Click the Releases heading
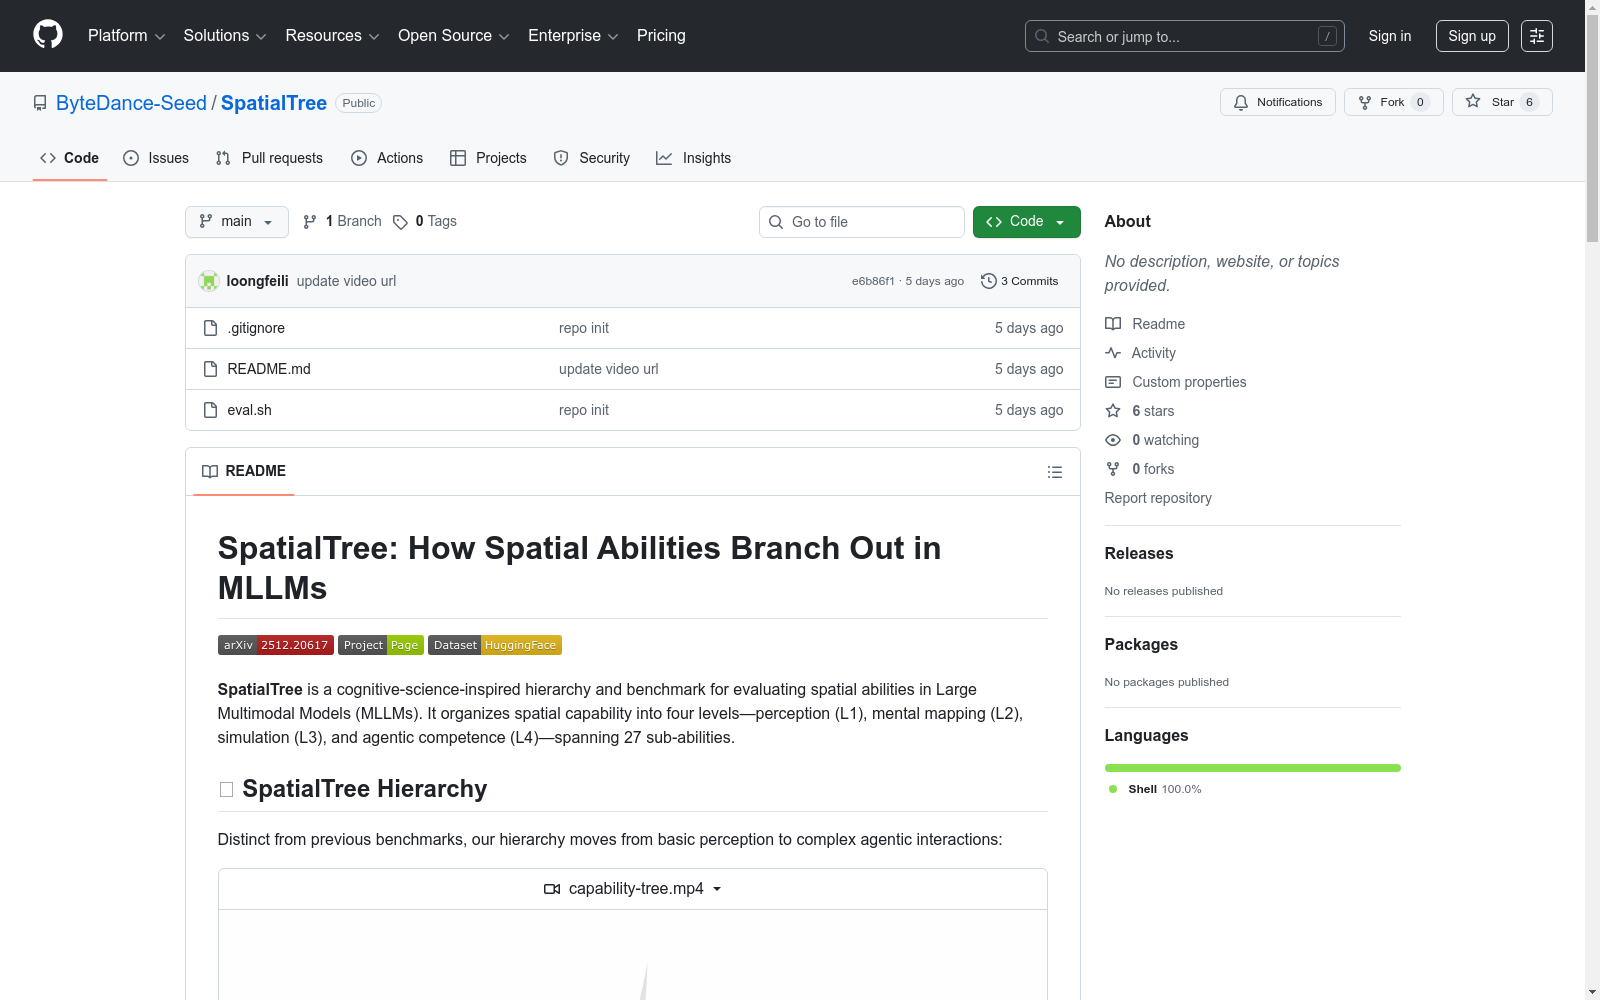 [1139, 553]
